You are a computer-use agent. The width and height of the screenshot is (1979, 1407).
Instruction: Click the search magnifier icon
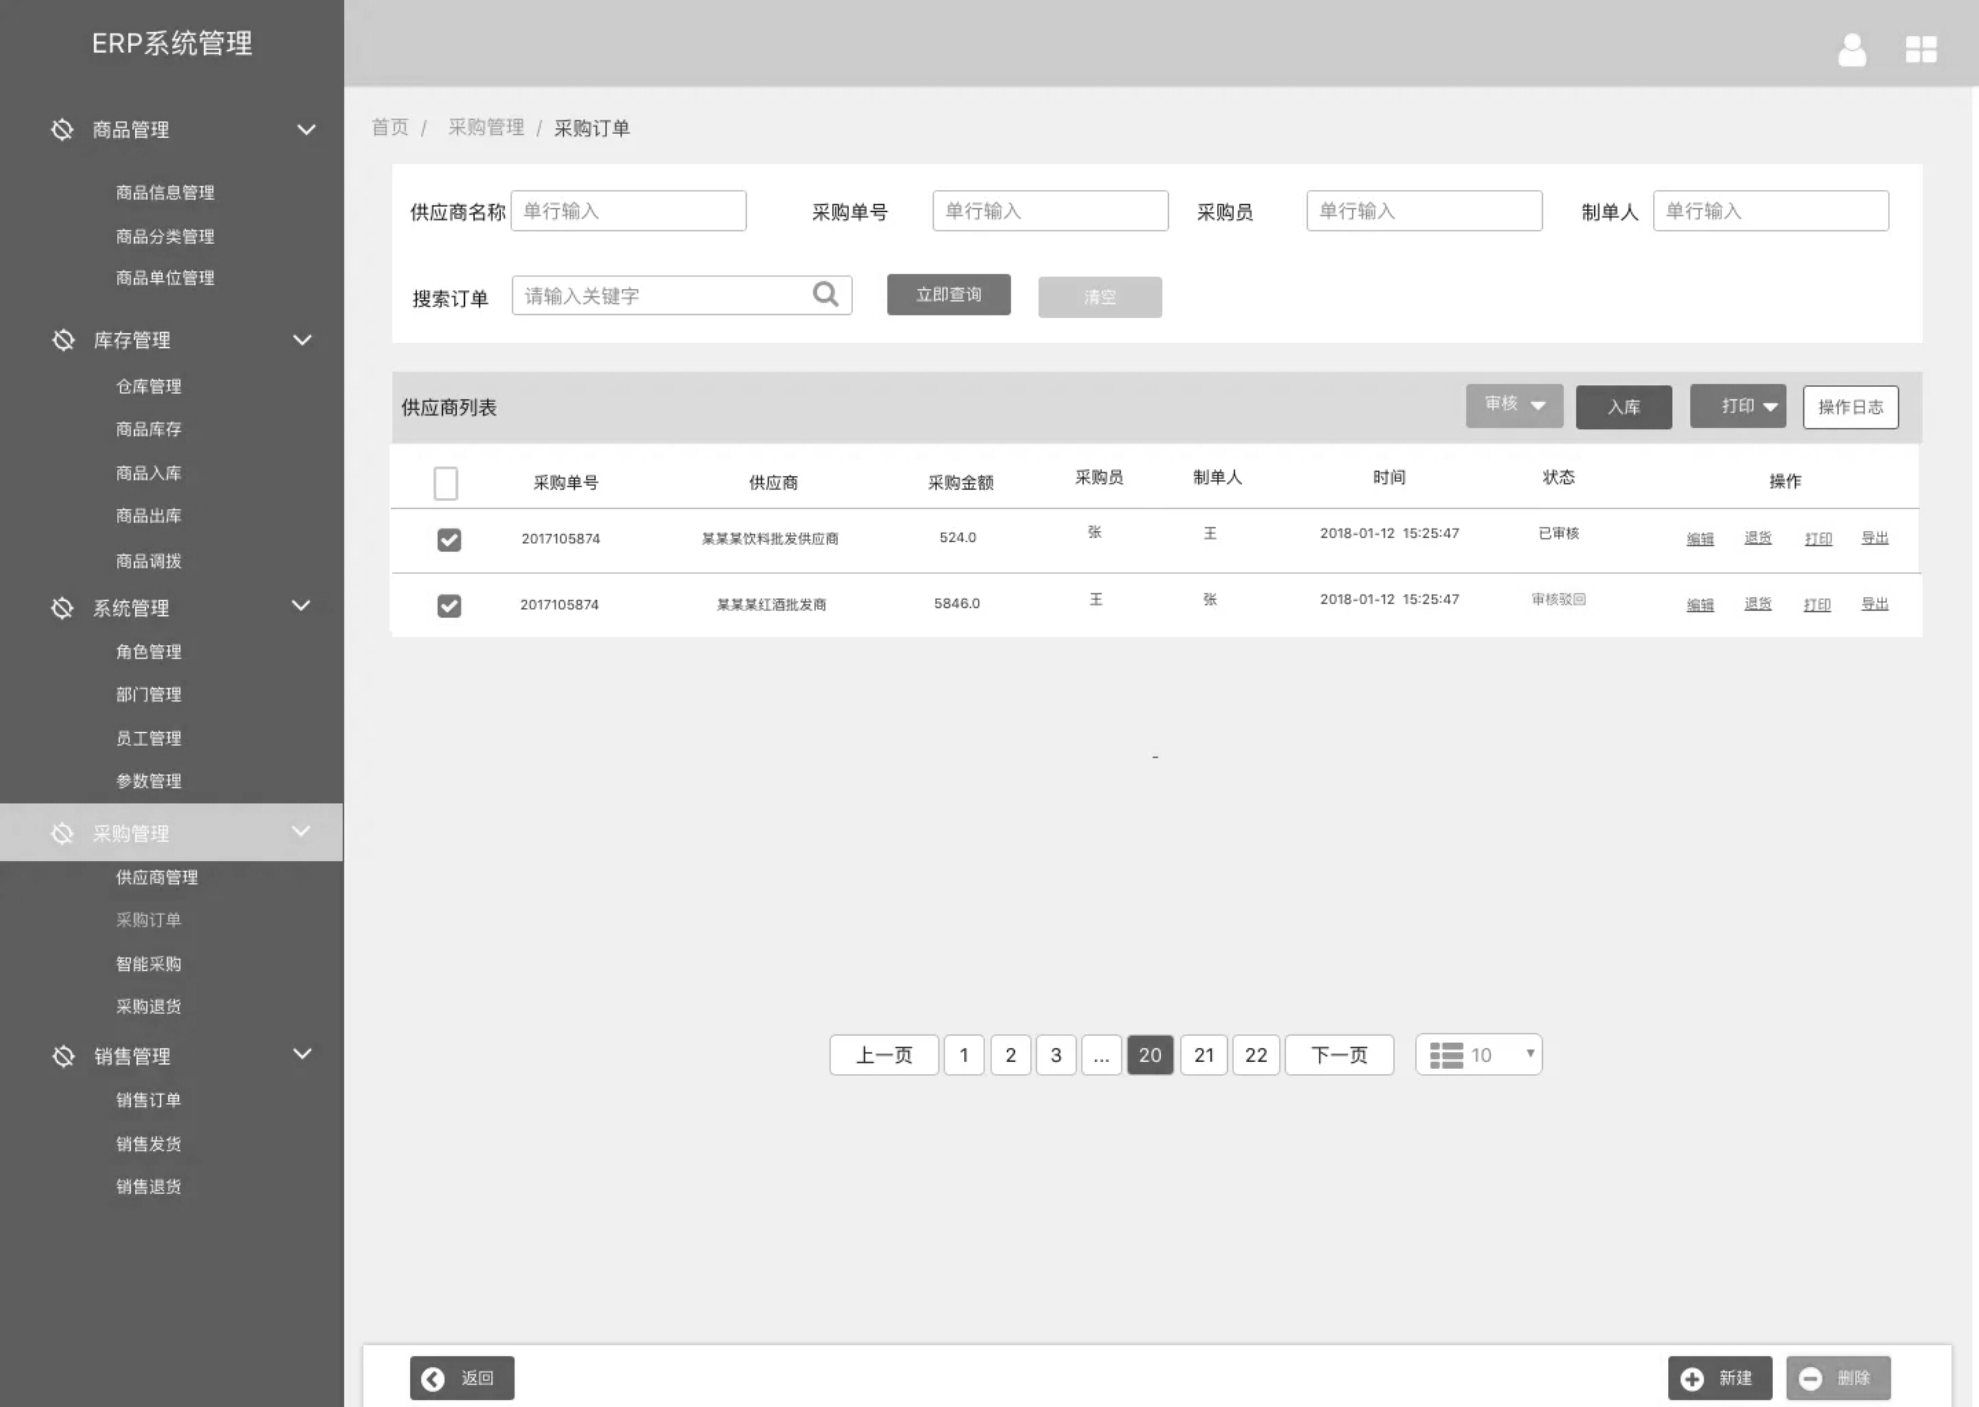[825, 294]
